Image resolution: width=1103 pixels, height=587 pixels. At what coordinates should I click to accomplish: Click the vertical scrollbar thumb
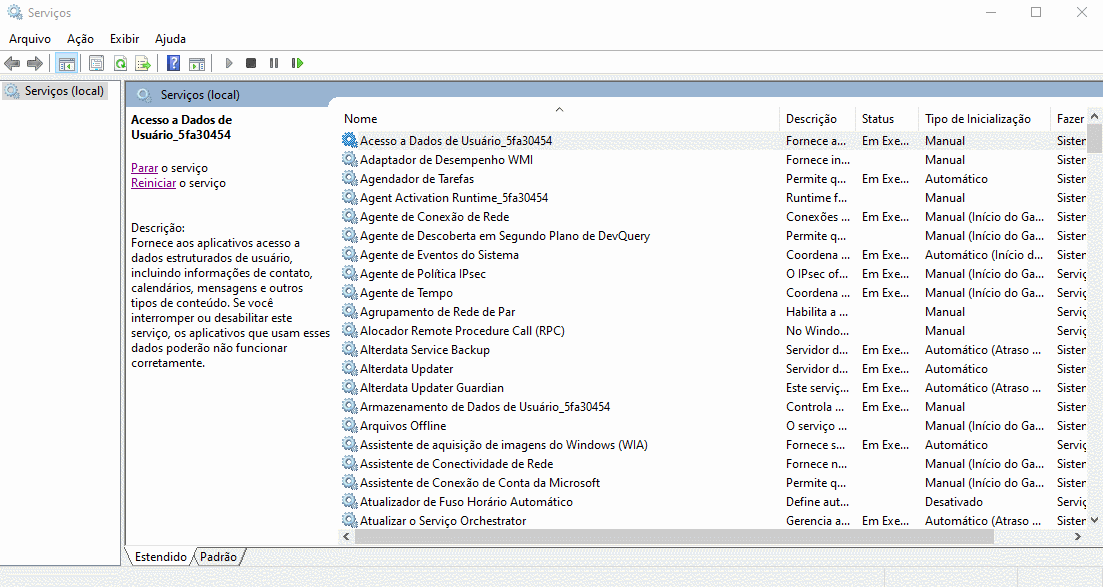tap(1095, 139)
